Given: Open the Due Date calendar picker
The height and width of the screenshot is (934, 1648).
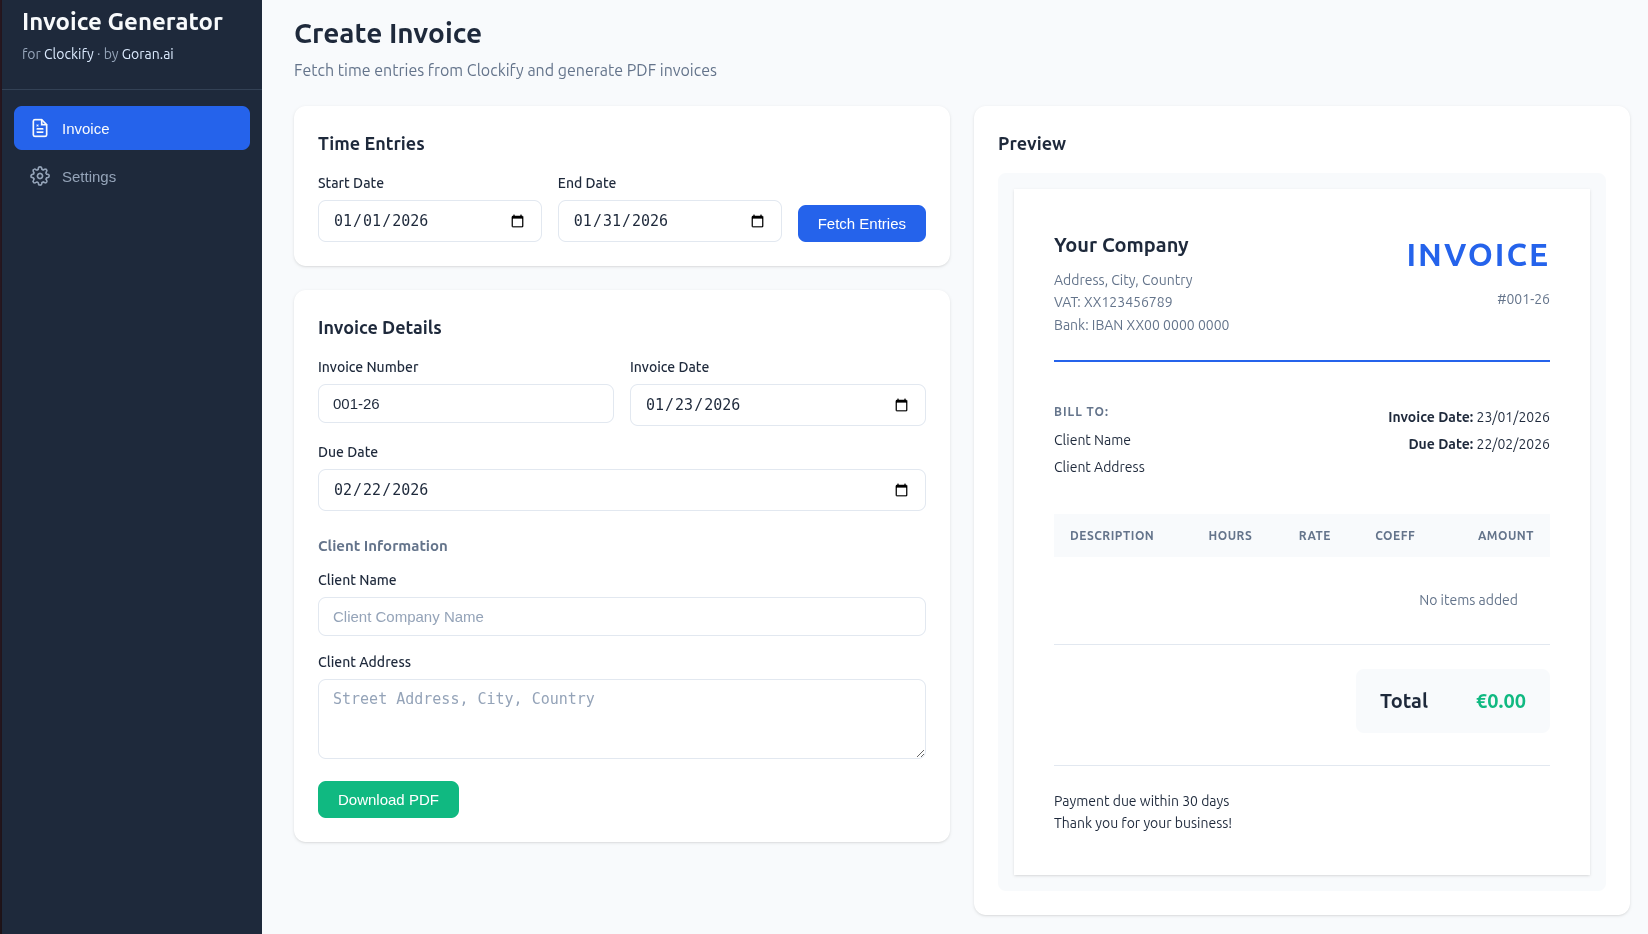Looking at the screenshot, I should click(x=903, y=490).
